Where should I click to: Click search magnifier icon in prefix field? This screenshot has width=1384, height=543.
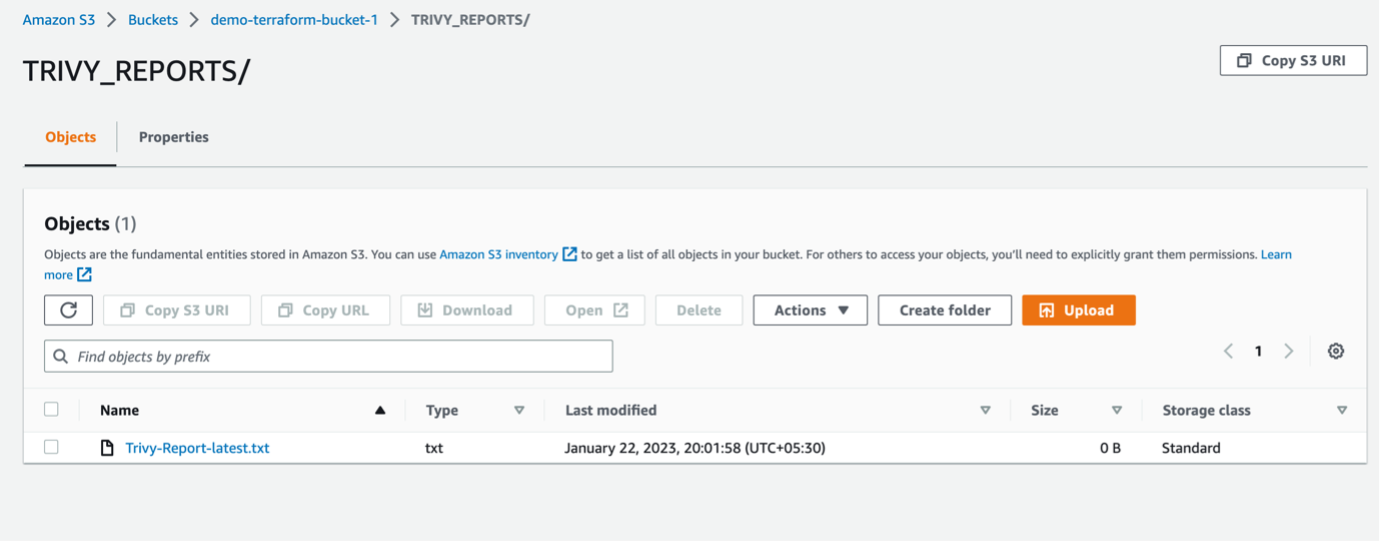pyautogui.click(x=61, y=356)
